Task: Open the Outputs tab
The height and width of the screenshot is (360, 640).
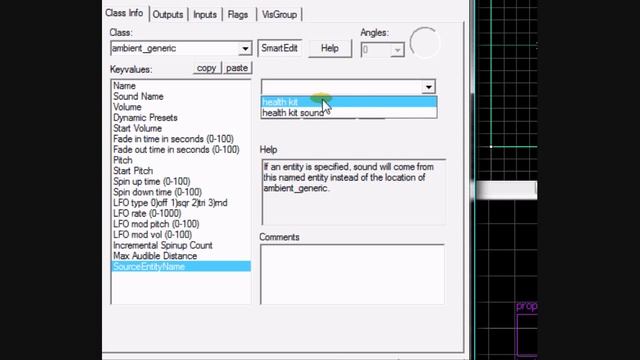Action: point(168,15)
